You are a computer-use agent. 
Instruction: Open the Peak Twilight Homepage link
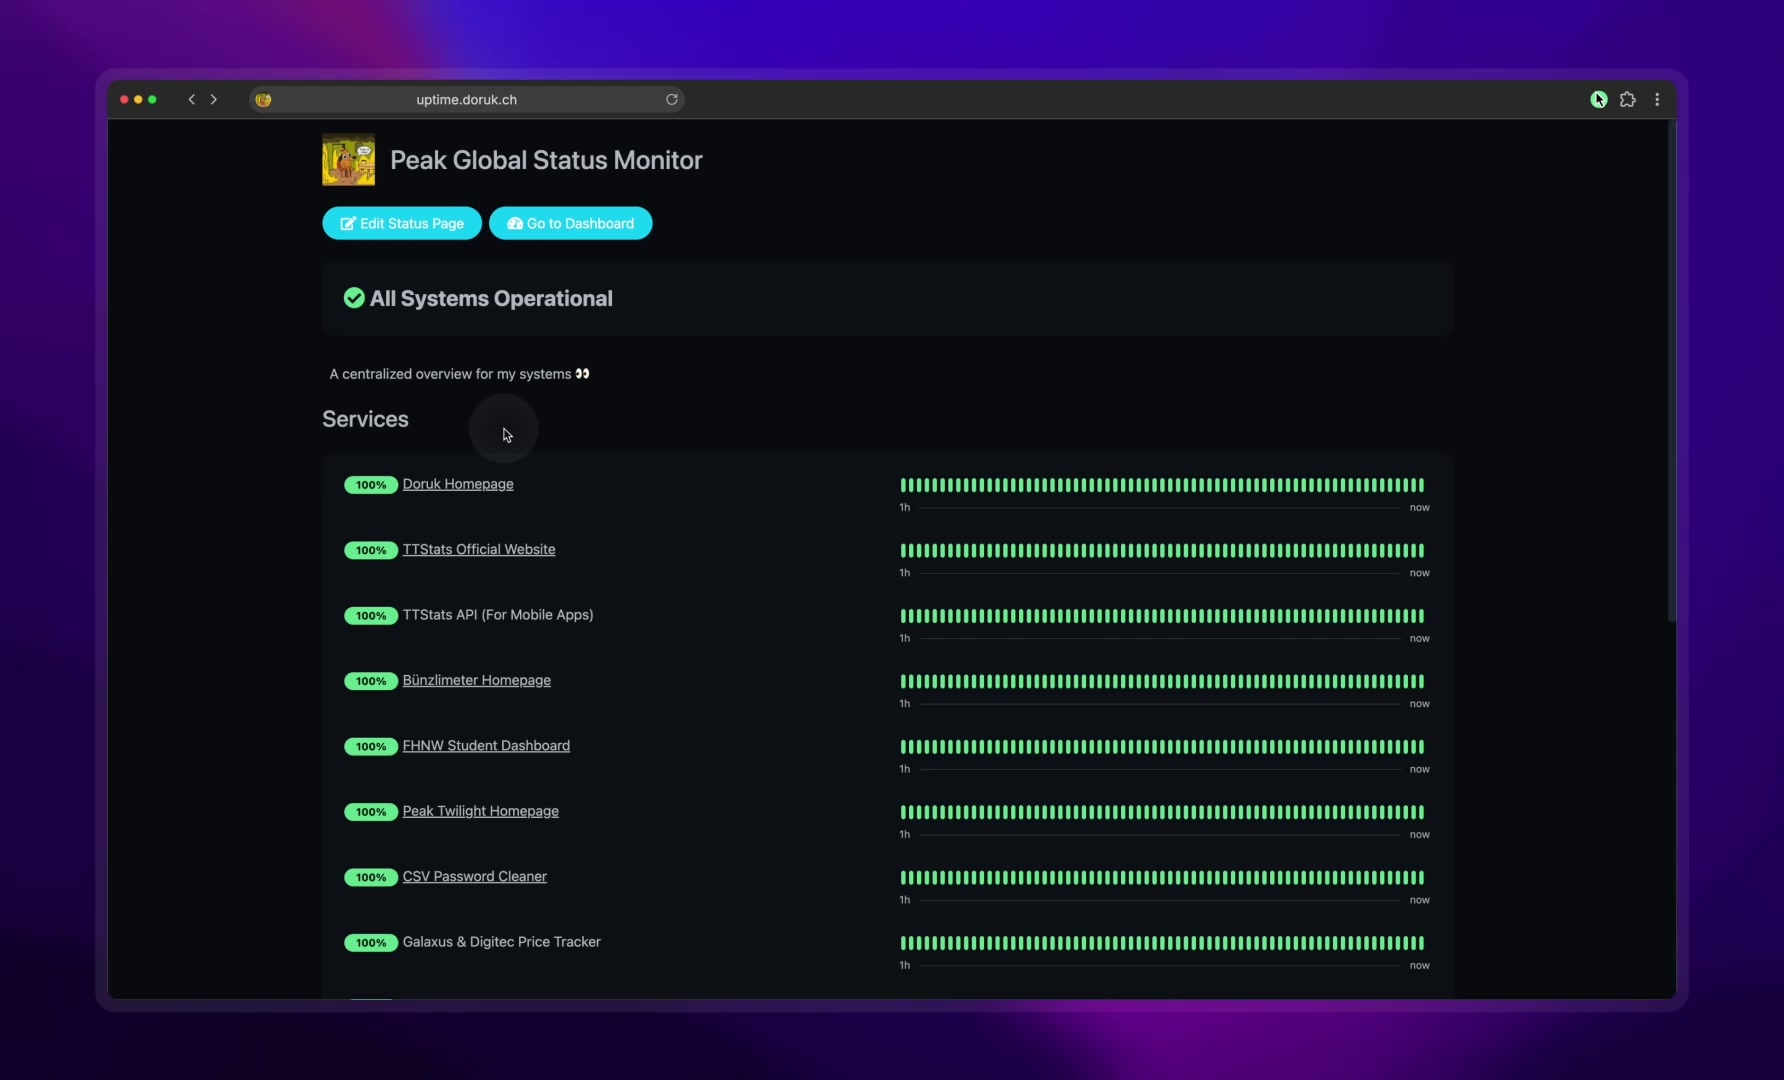tap(480, 811)
